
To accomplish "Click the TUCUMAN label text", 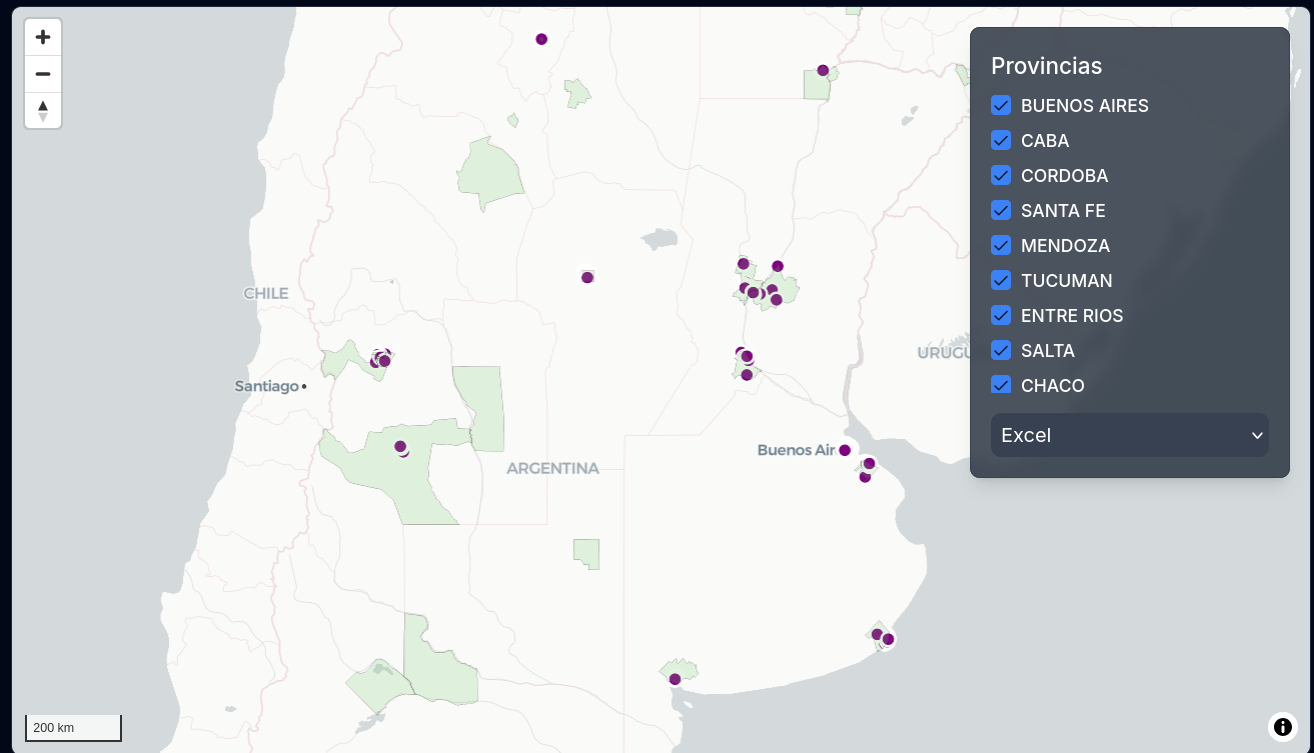I will pos(1066,280).
